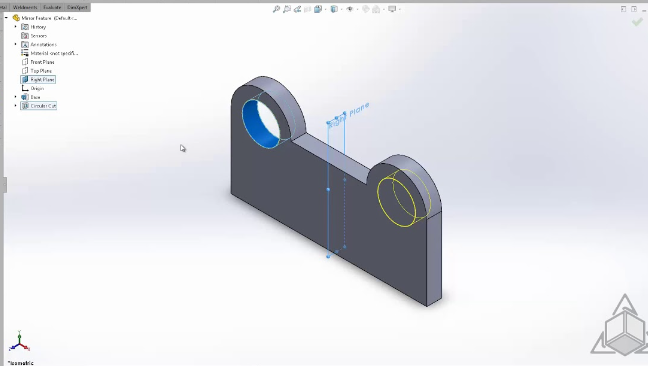Click the Annotations folder icon
The height and width of the screenshot is (366, 648).
click(25, 44)
